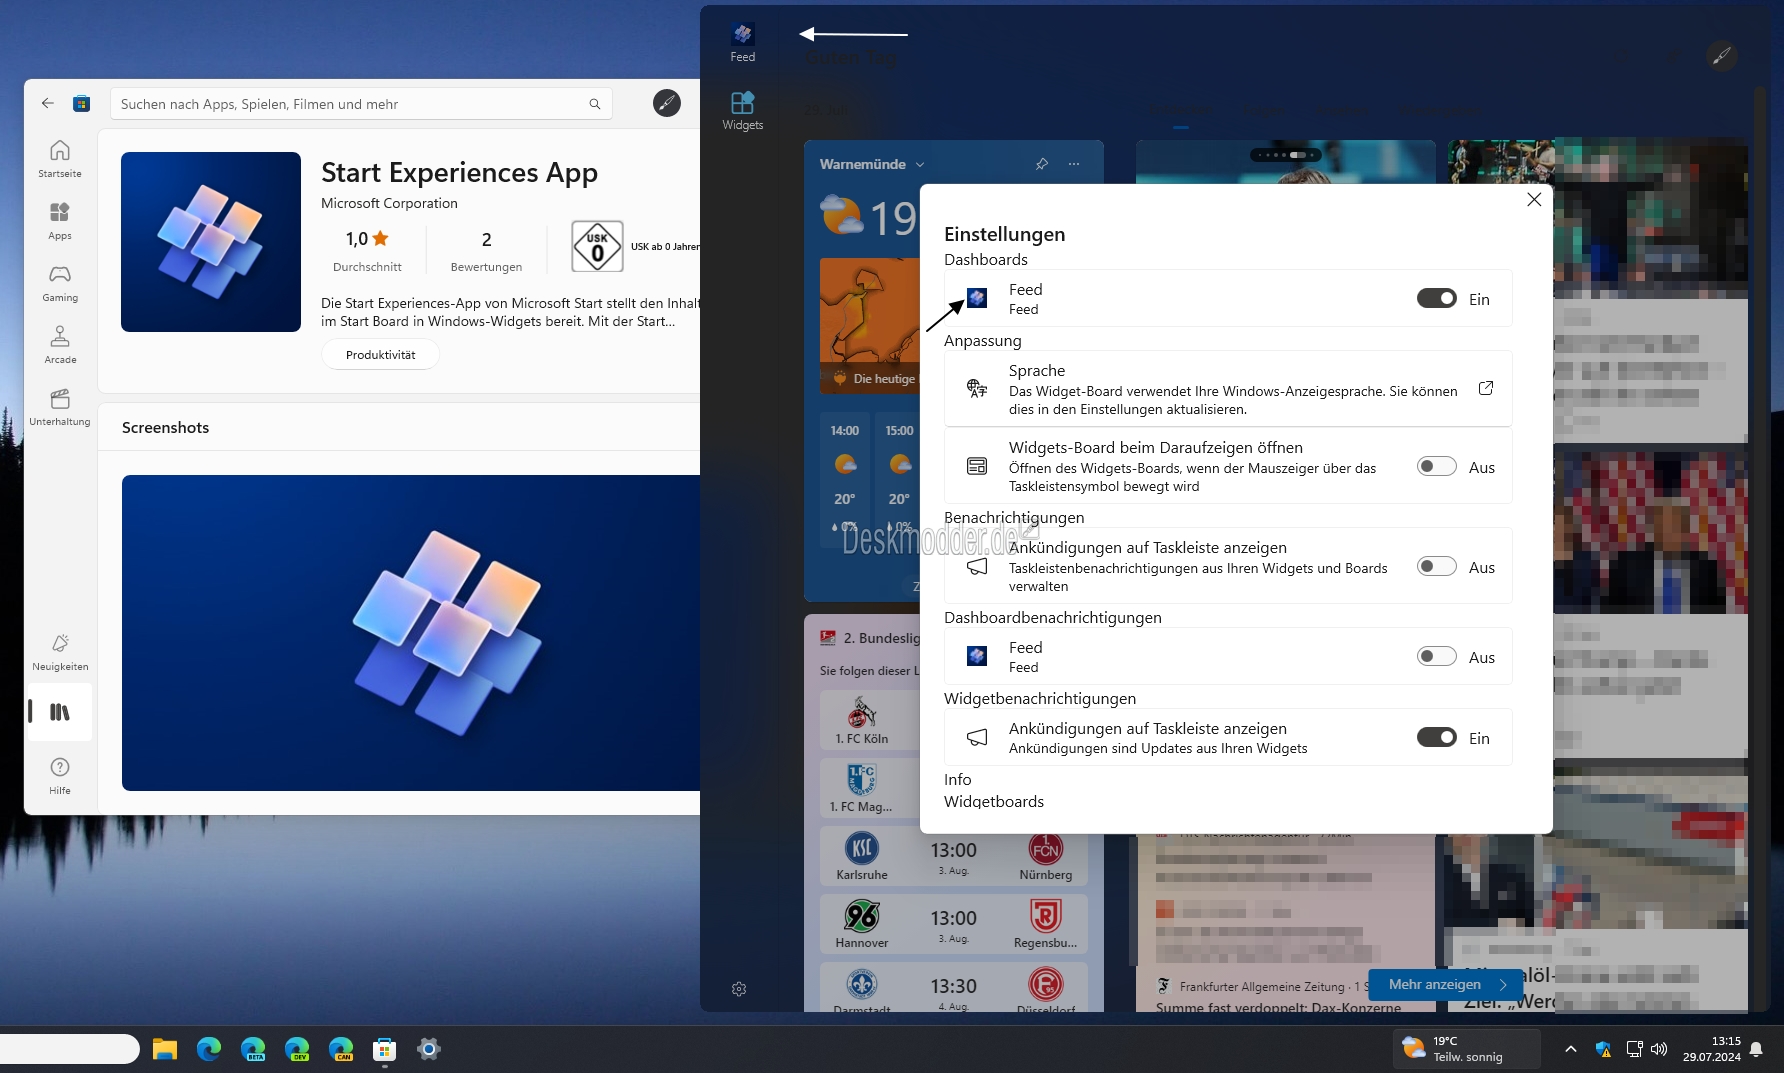Open the Feed dashboard in widgets sidebar
The height and width of the screenshot is (1073, 1784).
point(742,42)
